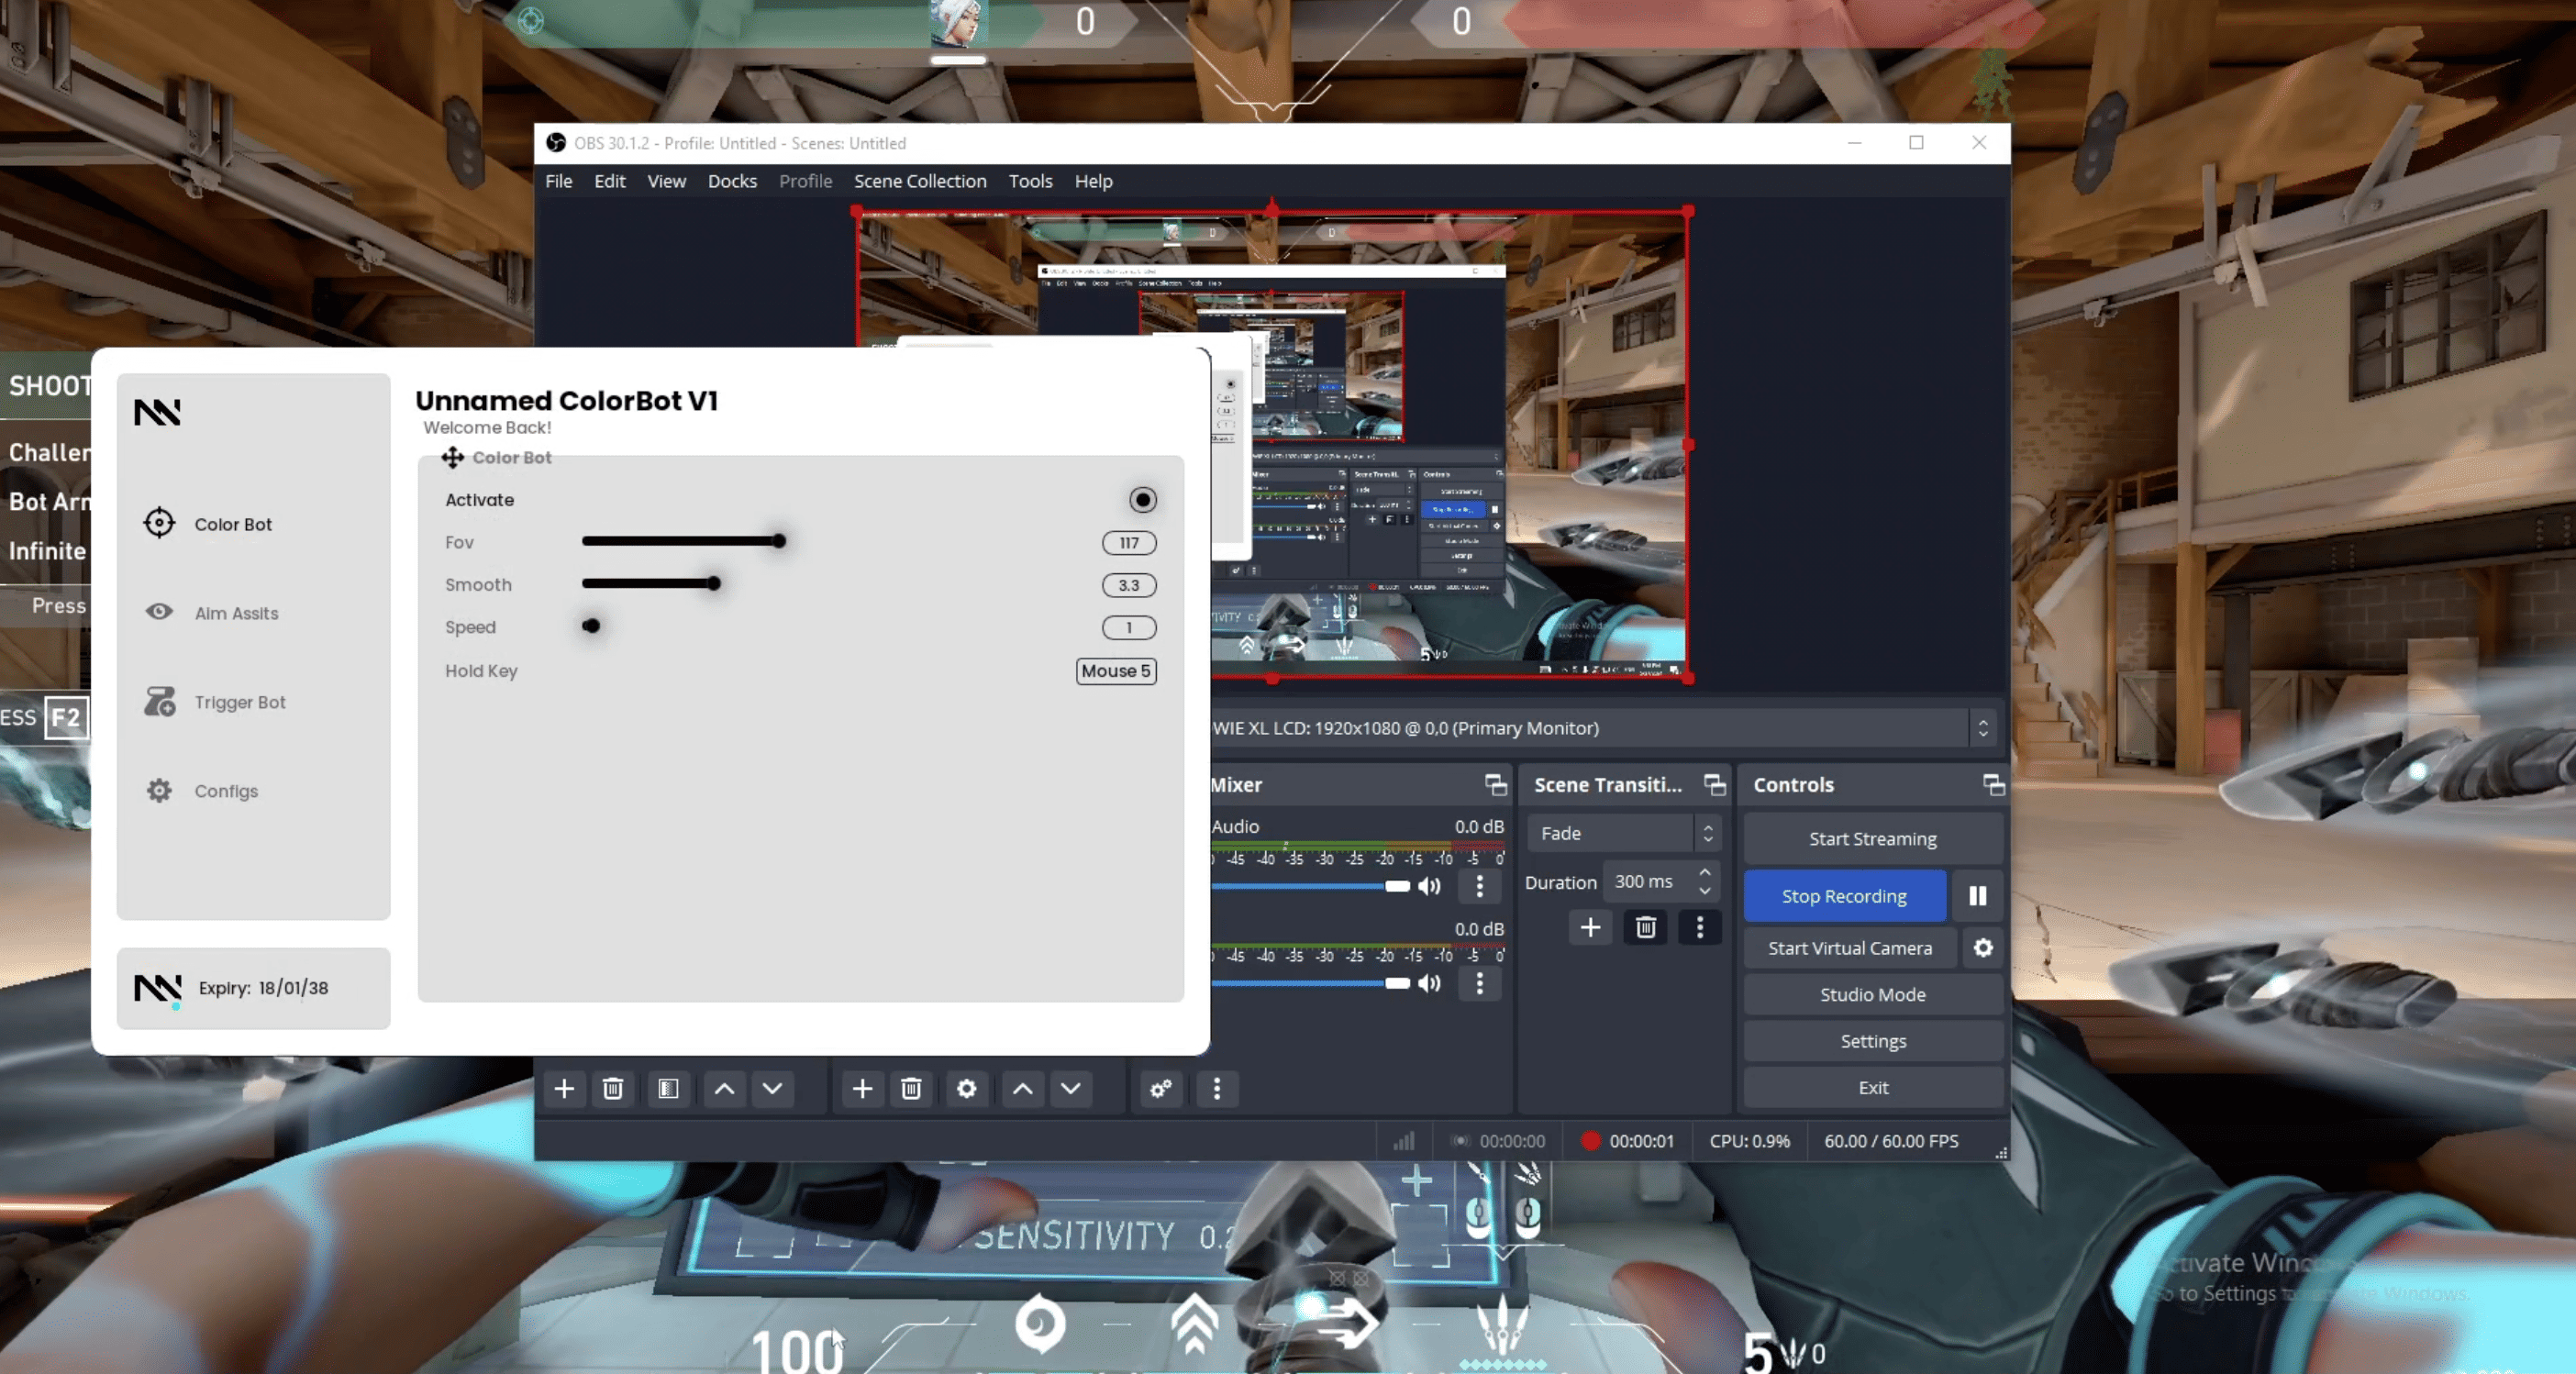Click the duration field showing 300 ms
Viewport: 2576px width, 1374px height.
click(1661, 882)
